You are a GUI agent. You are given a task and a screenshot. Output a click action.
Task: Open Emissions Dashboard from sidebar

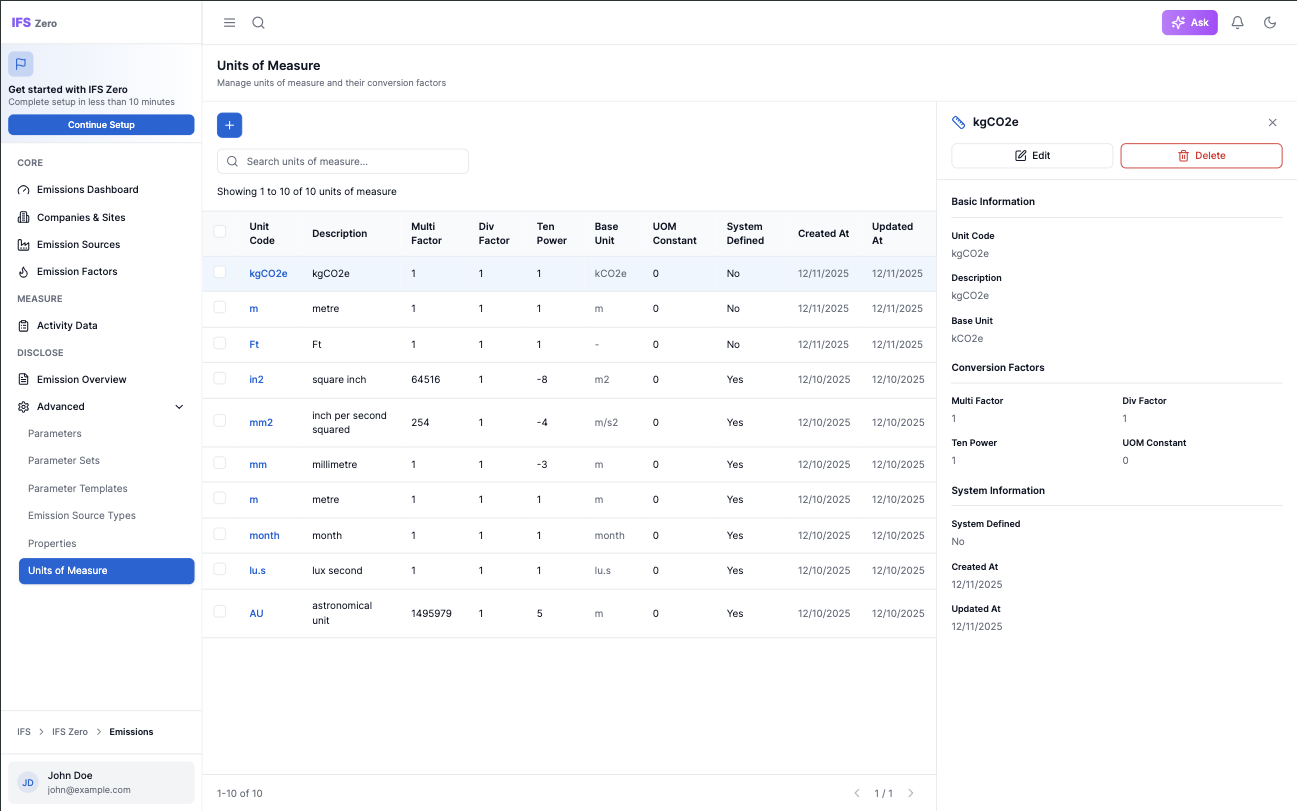(x=87, y=190)
